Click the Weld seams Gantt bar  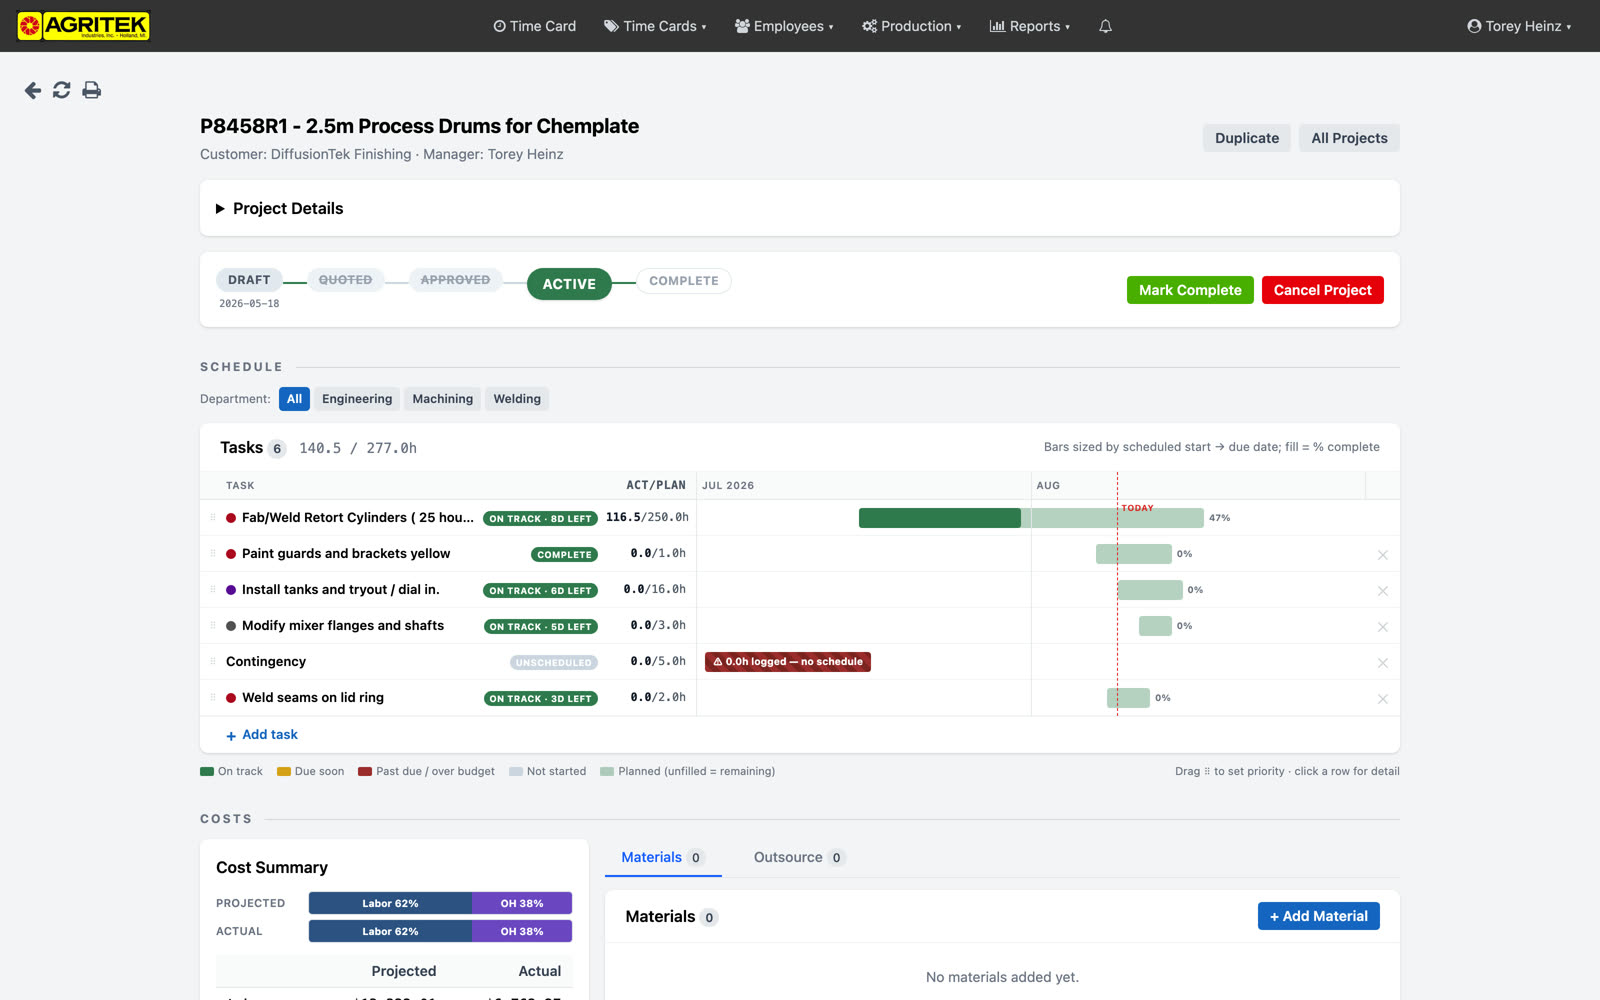coord(1128,698)
